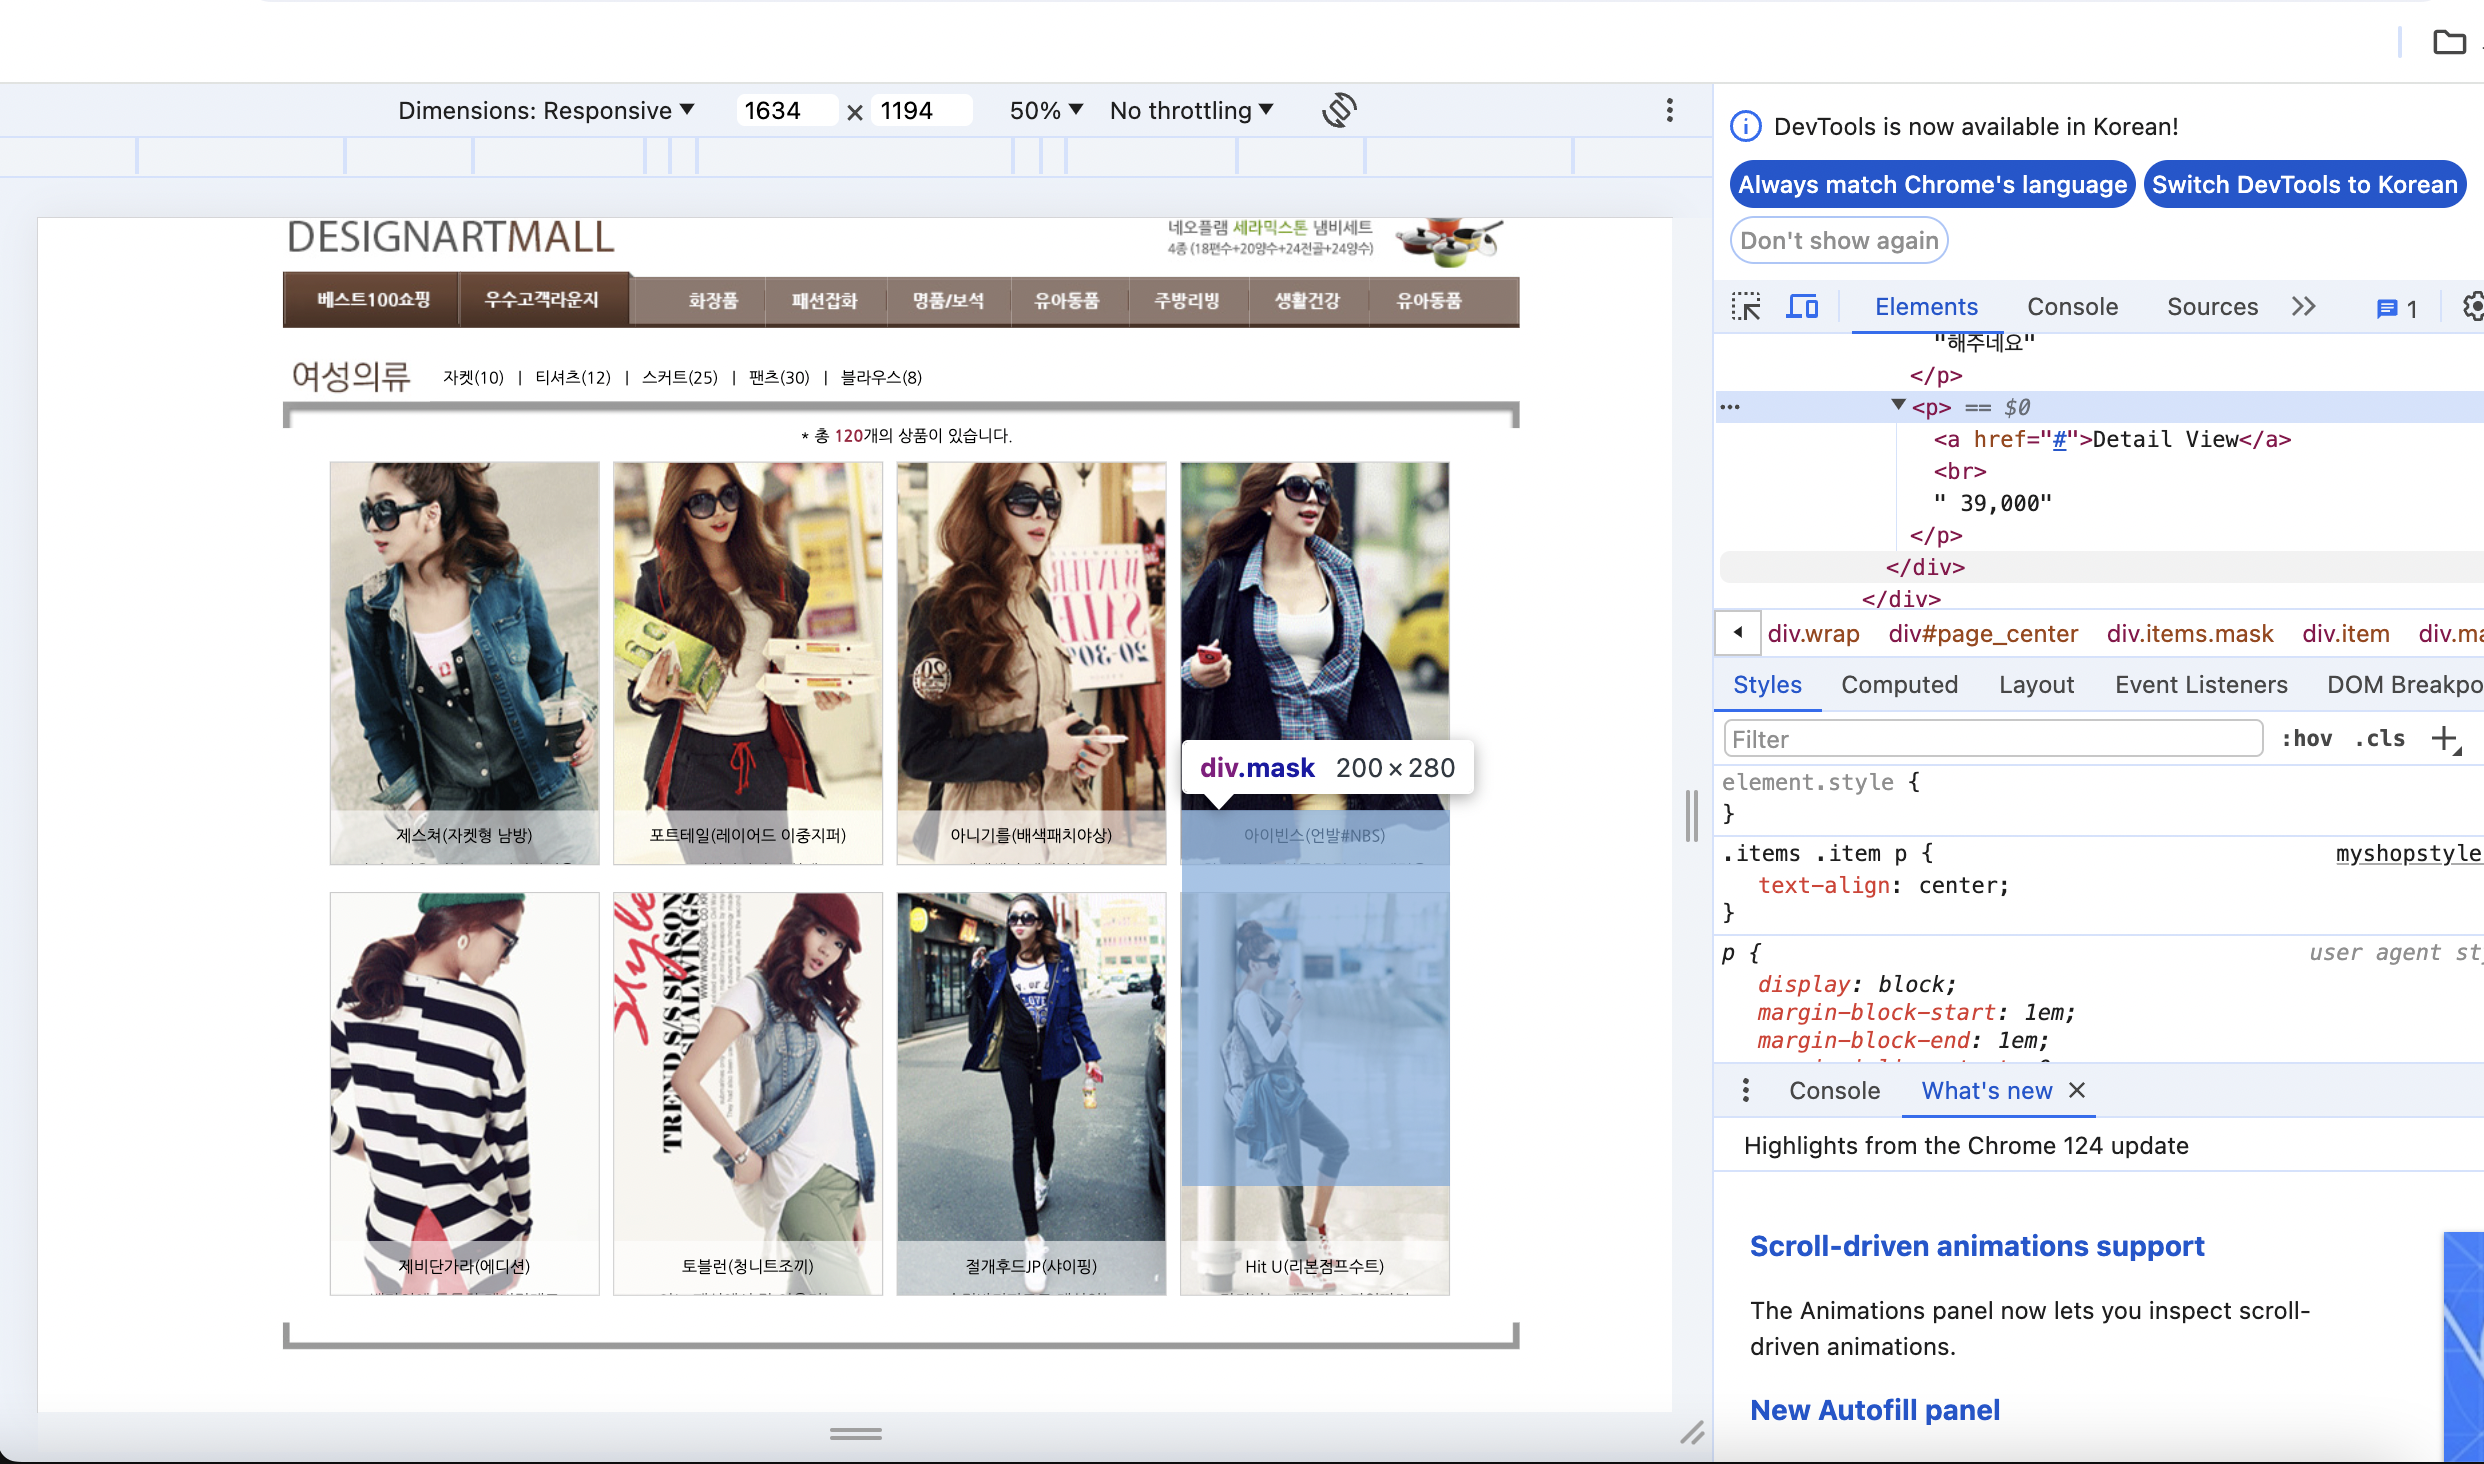
Task: Click the styles Filter input field
Action: coord(1992,739)
